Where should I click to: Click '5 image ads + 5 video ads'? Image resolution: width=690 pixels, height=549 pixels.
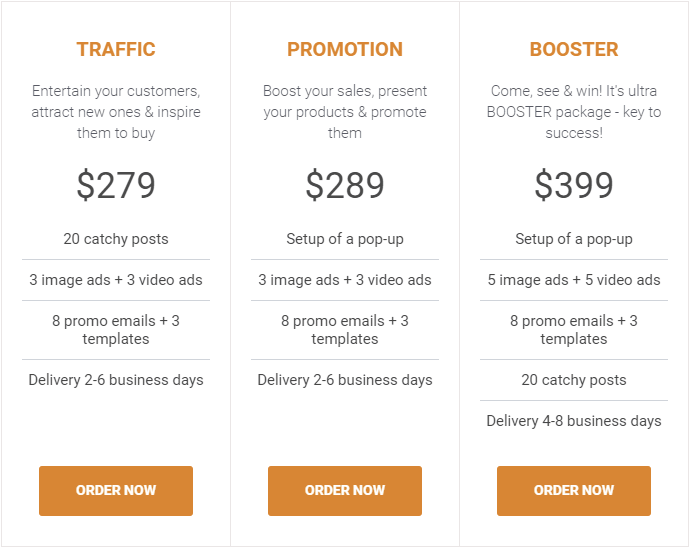(x=574, y=280)
